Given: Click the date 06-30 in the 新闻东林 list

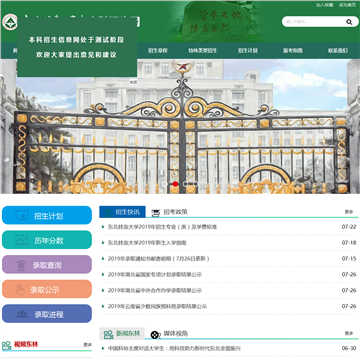Looking at the screenshot, I should pyautogui.click(x=349, y=348).
